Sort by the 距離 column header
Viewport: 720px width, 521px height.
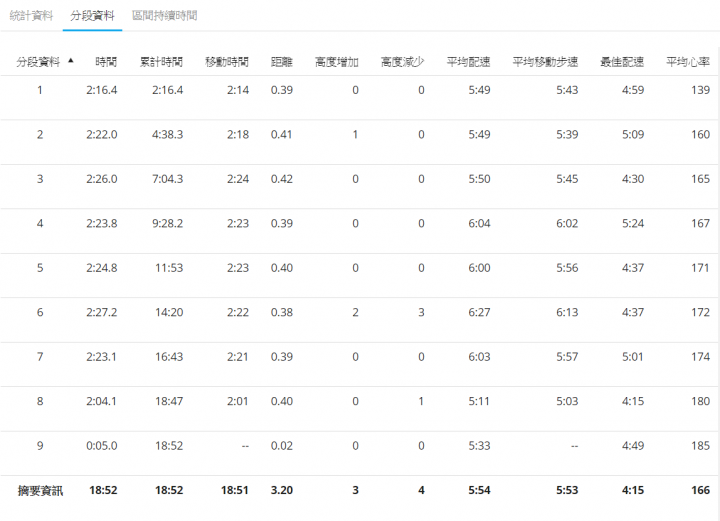281,62
